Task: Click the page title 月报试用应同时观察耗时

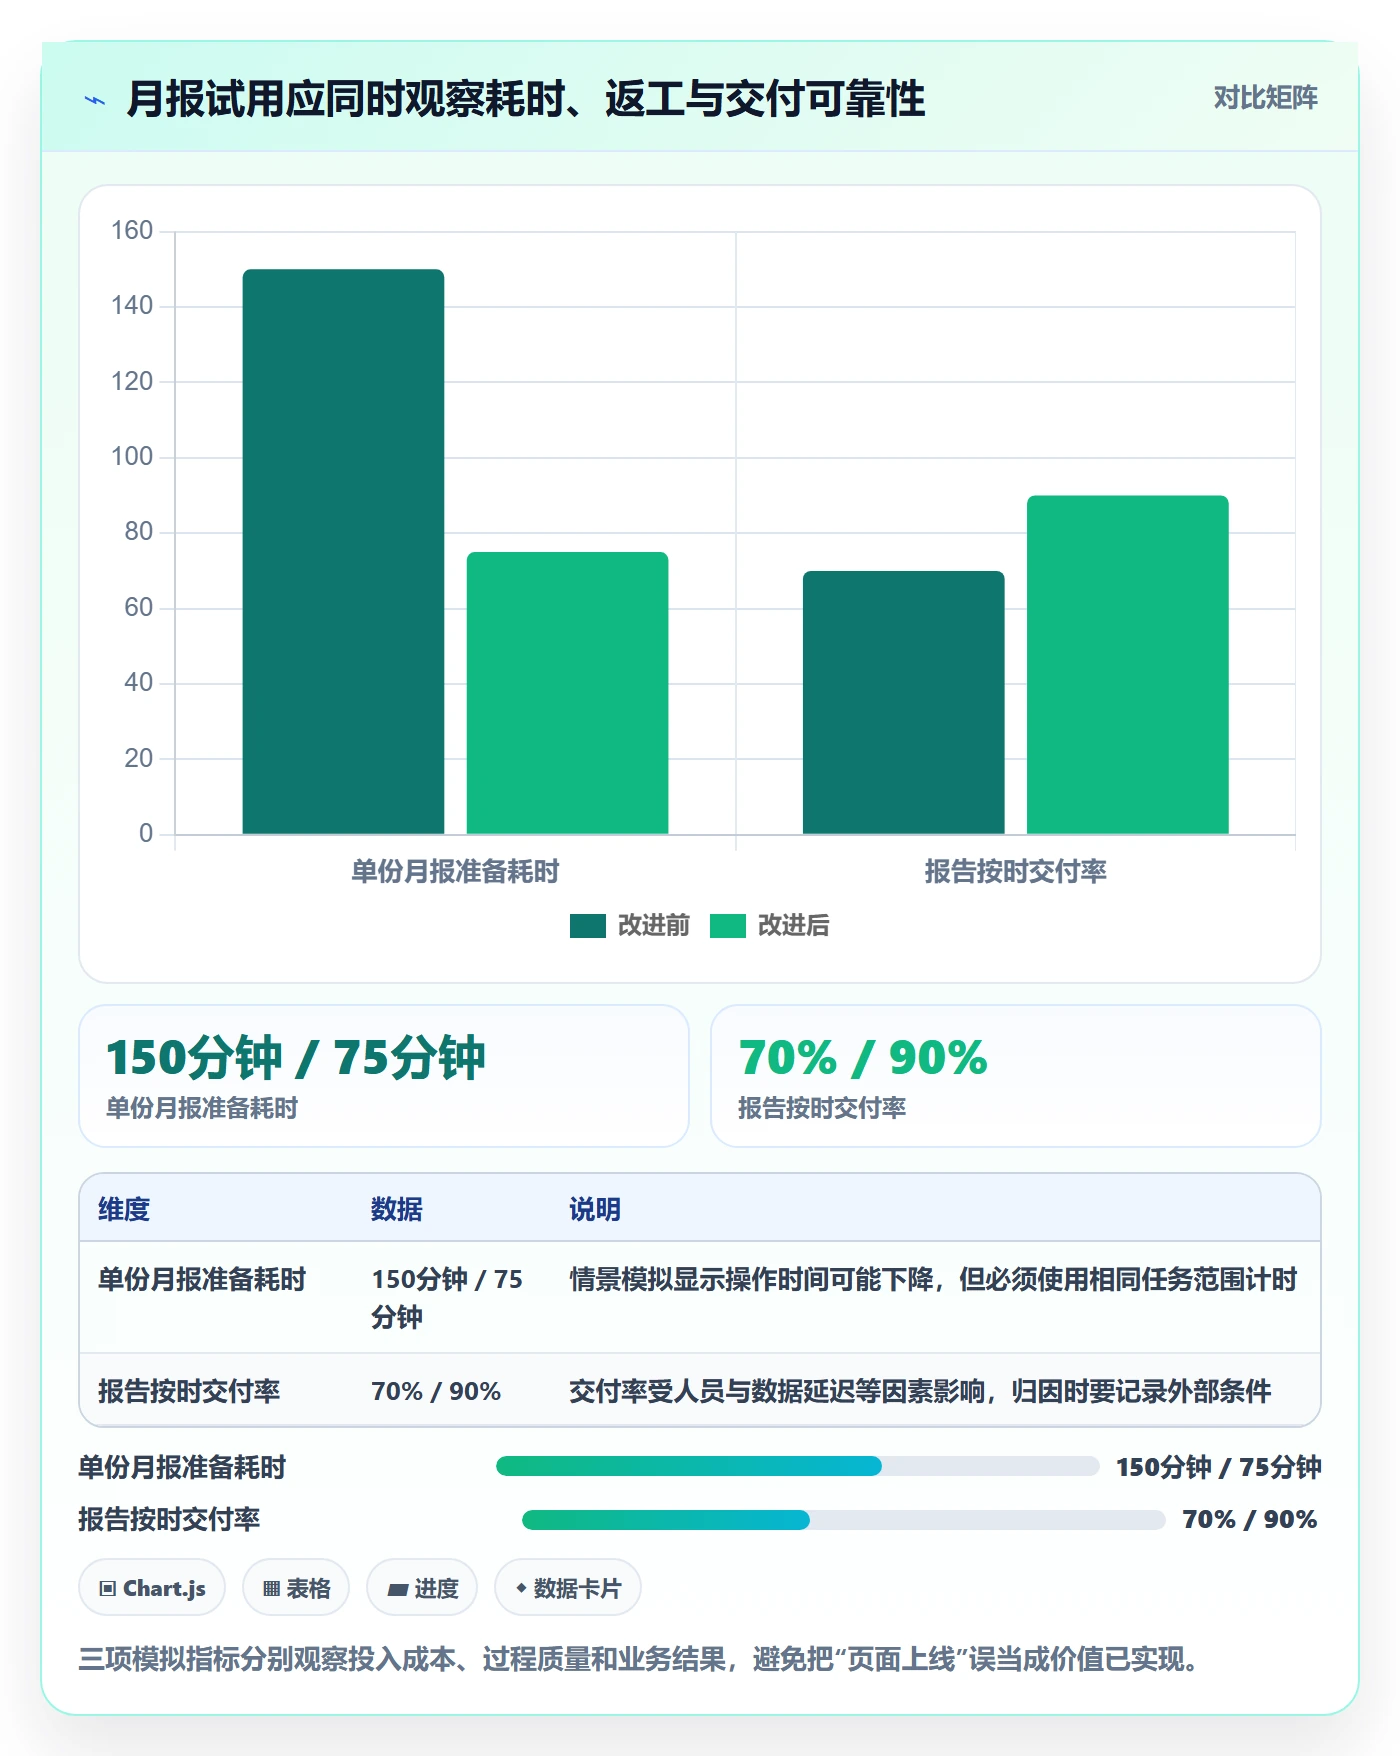Action: tap(526, 99)
